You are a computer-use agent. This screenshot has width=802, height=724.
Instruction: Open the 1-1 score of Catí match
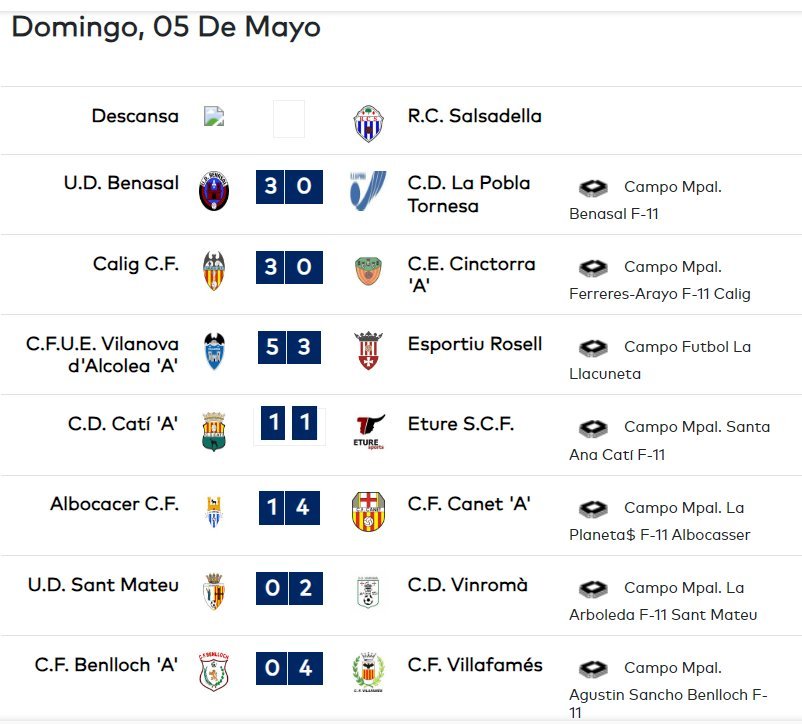coord(289,423)
